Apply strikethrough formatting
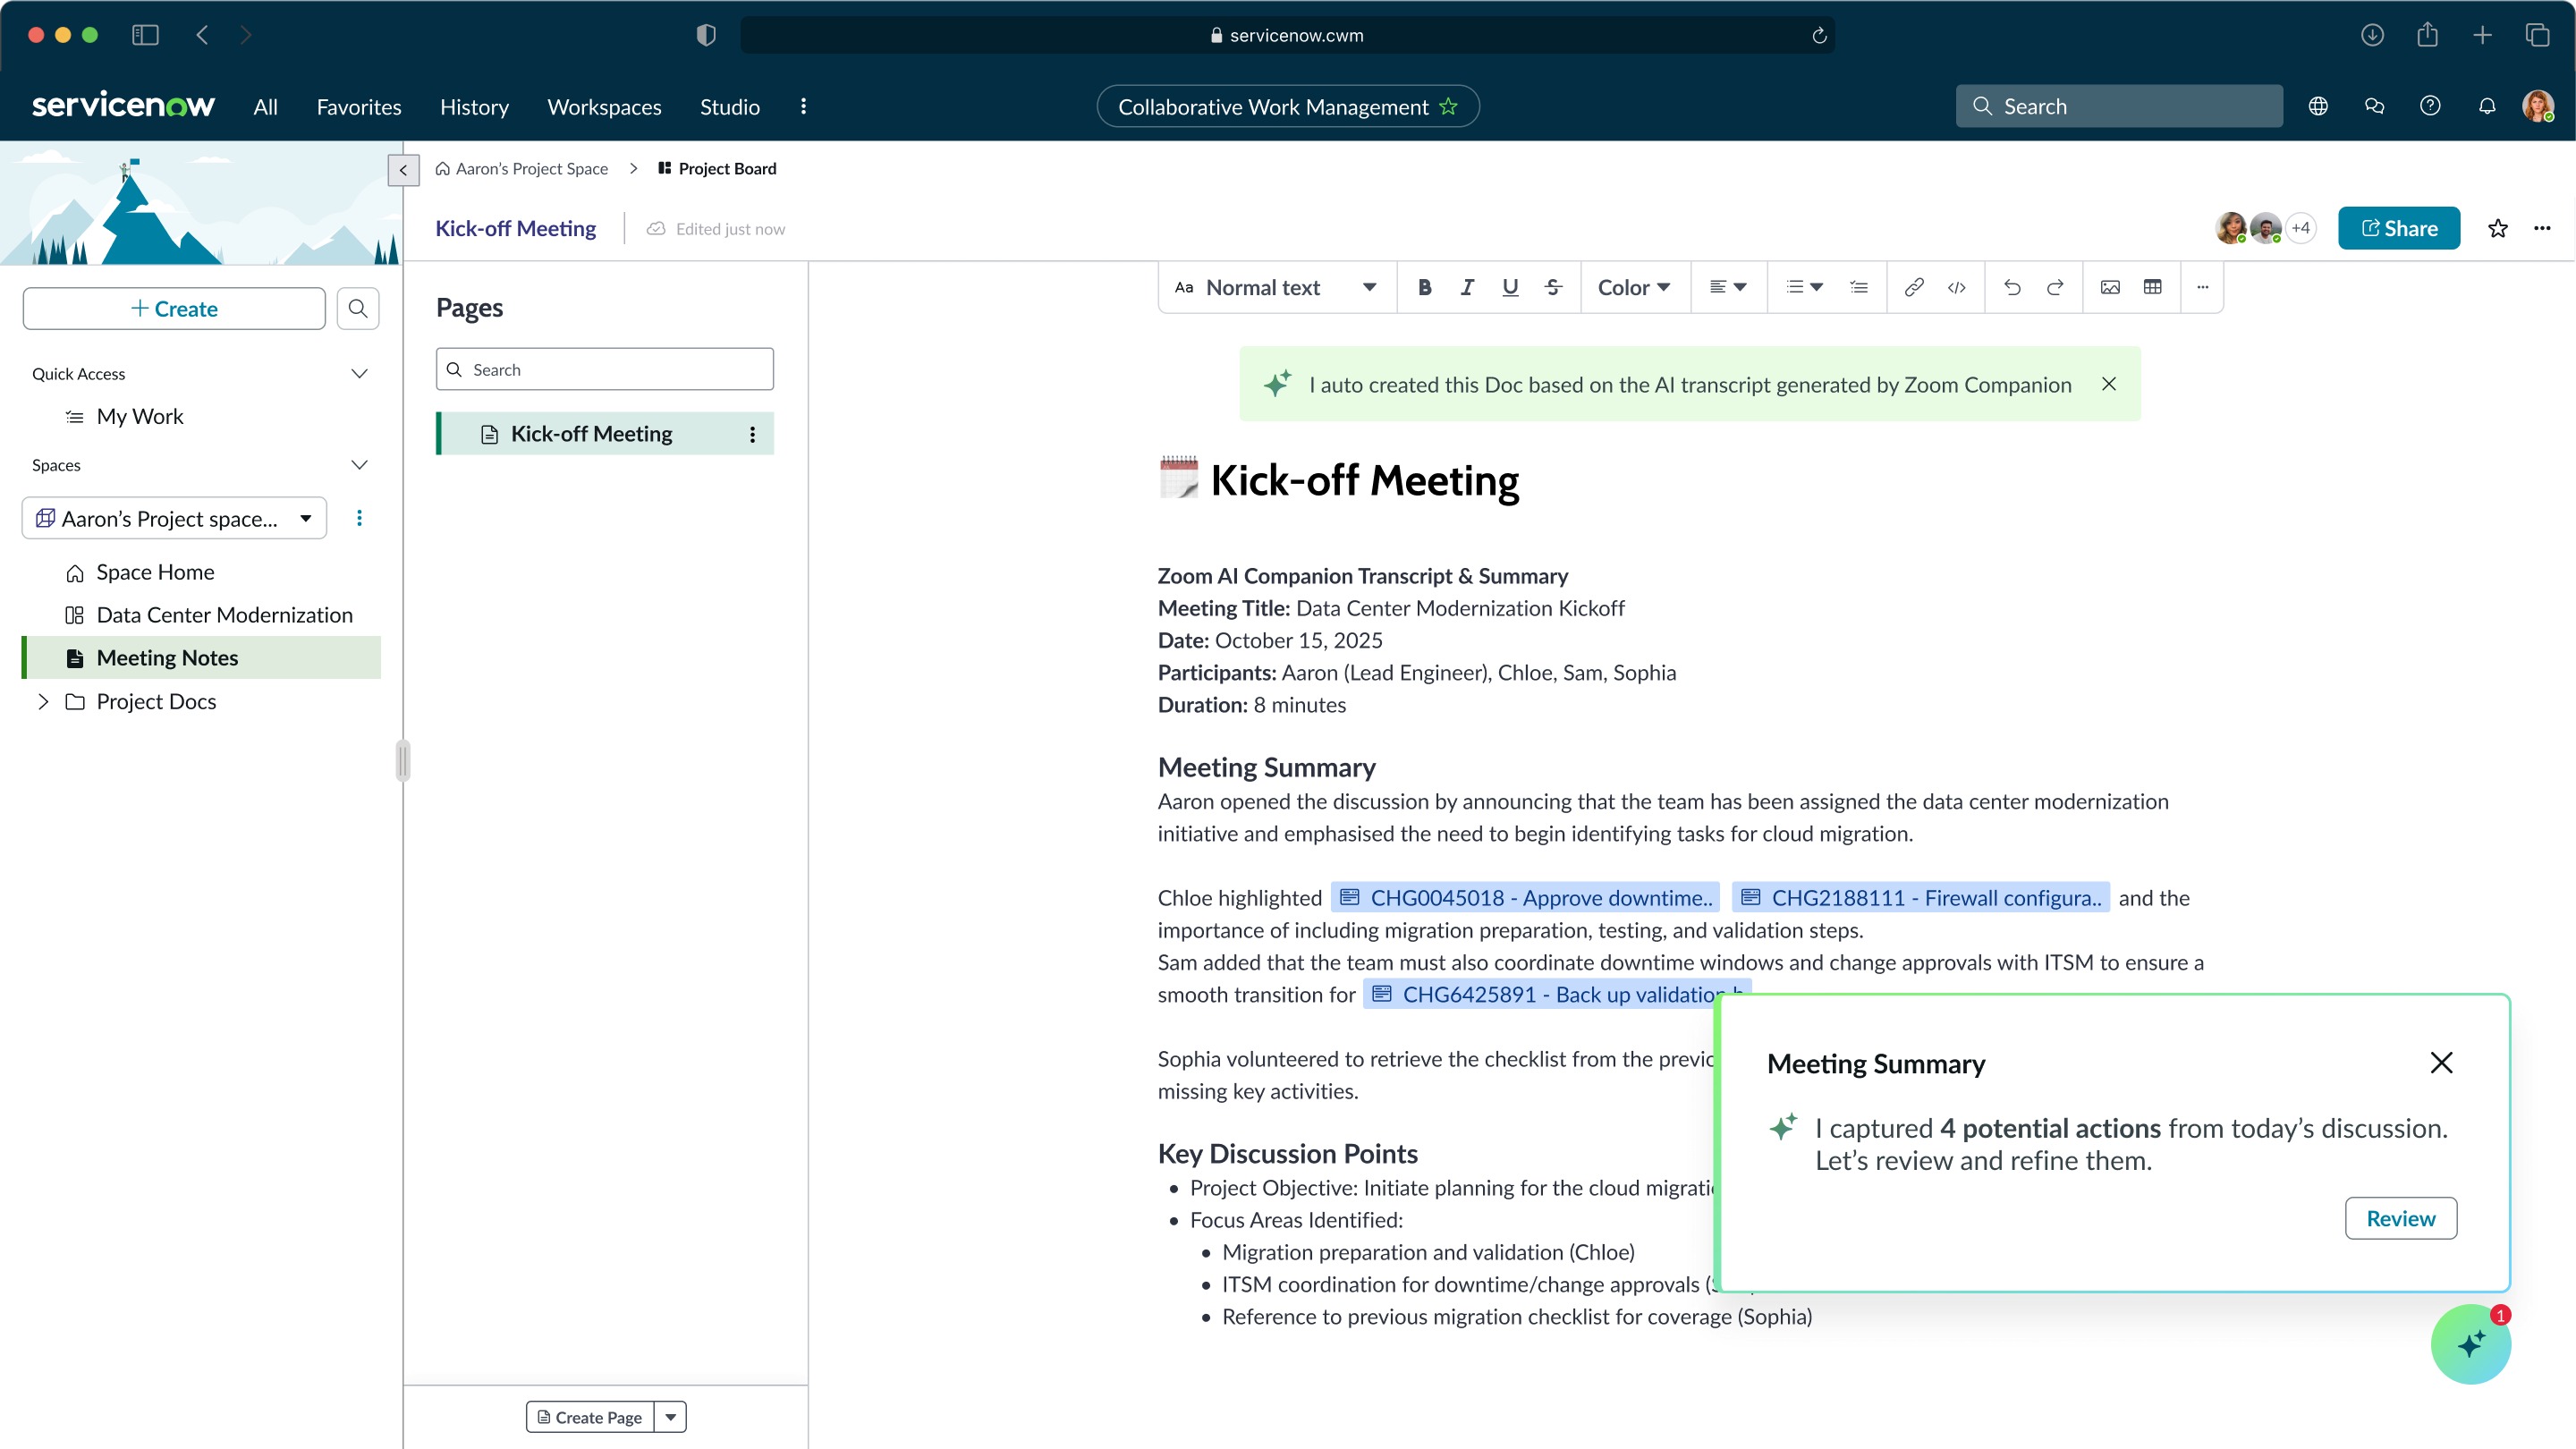This screenshot has height=1449, width=2576. click(1553, 288)
